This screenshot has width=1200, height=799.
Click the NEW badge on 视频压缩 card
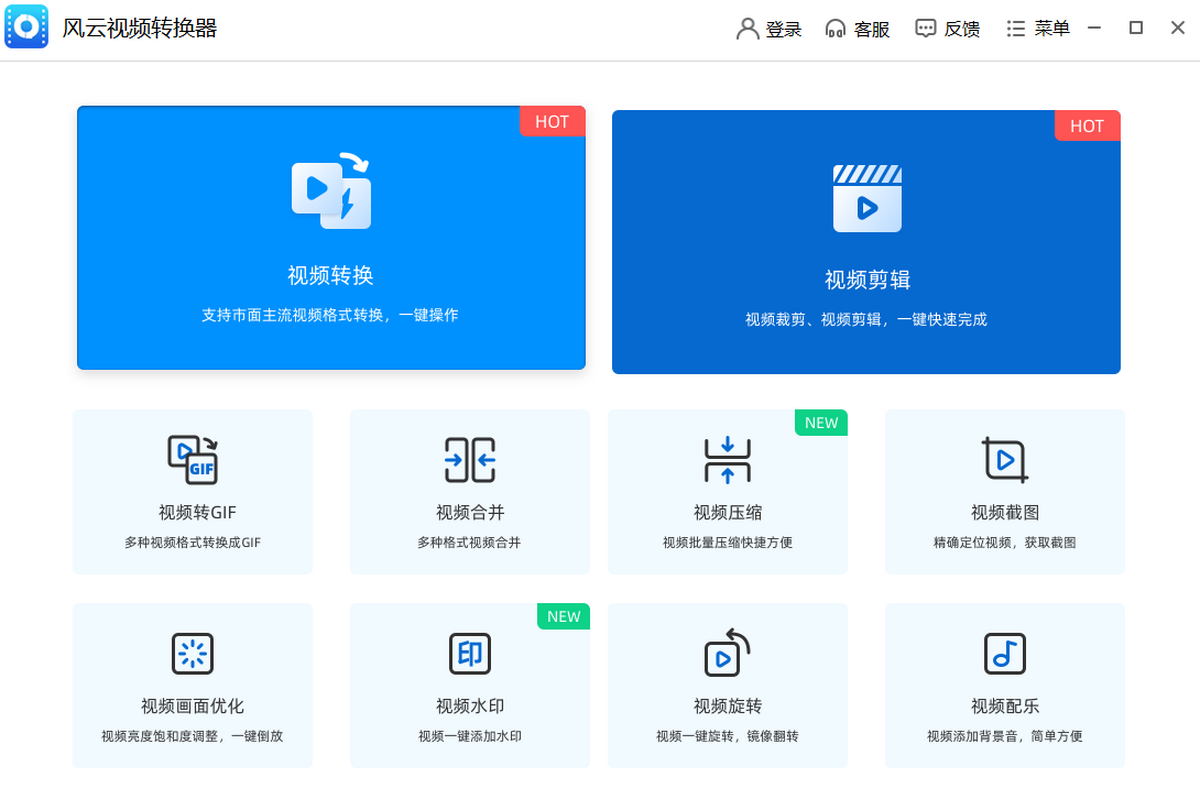821,423
